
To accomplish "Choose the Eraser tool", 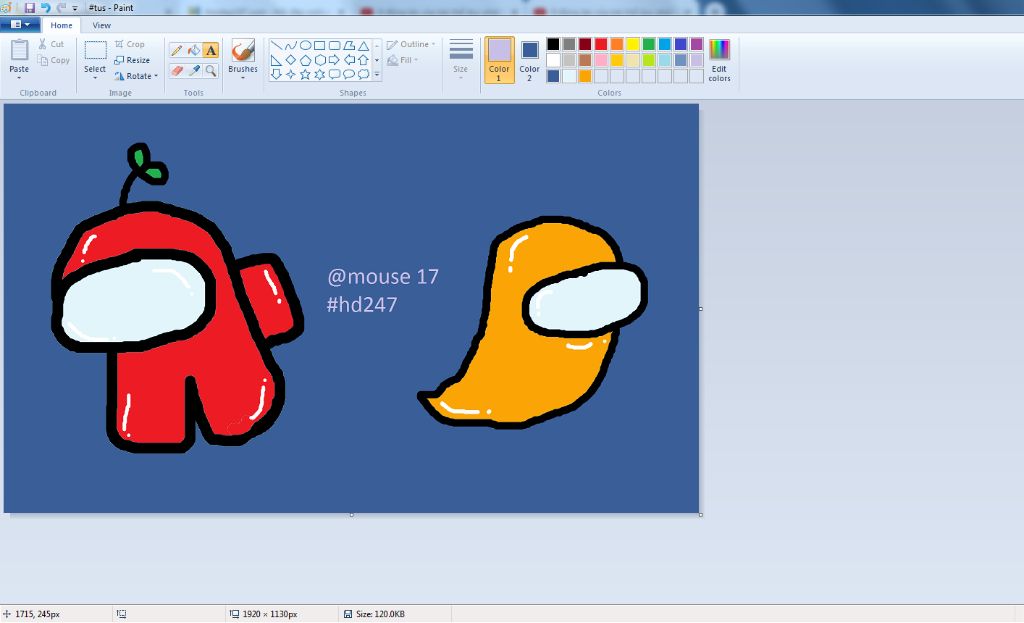I will (176, 71).
